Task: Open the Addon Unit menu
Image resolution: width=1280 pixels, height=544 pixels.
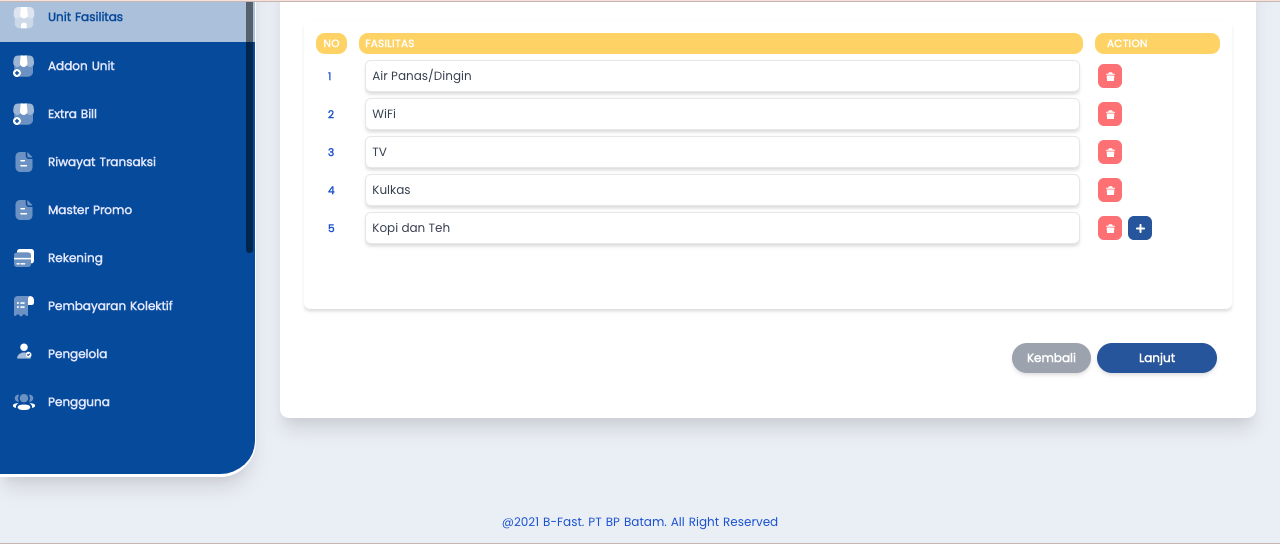Action: point(81,66)
